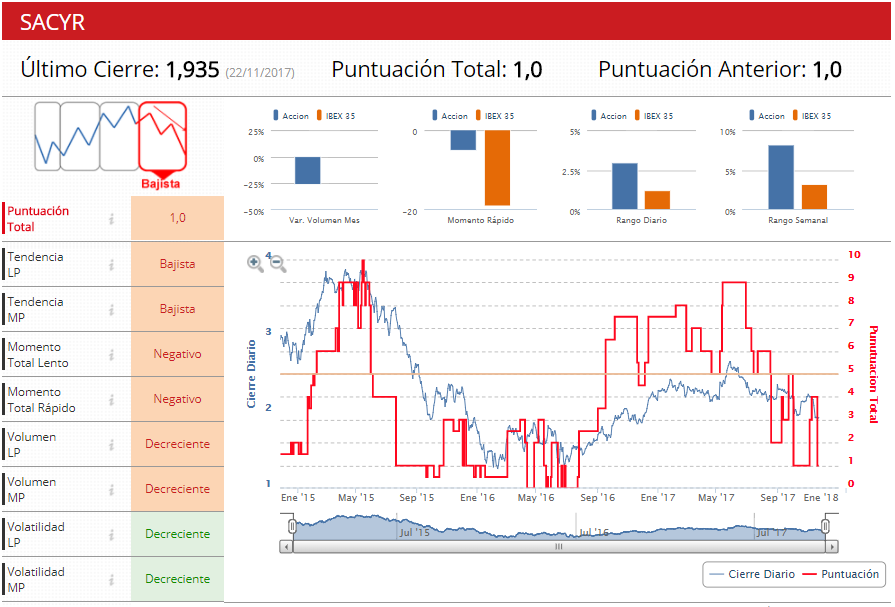This screenshot has height=607, width=895.
Task: Click the blue Accion bar in Rango Semanal
Action: [781, 178]
